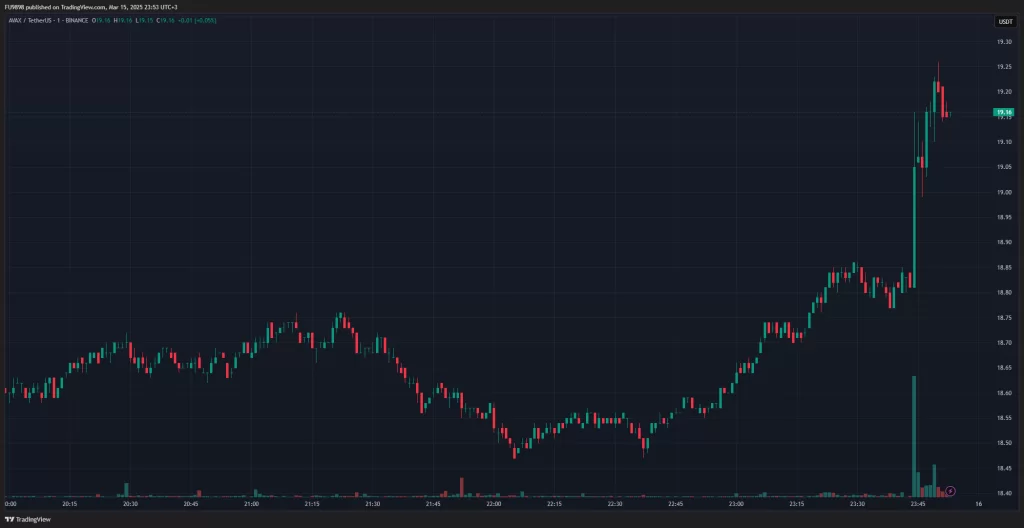Image resolution: width=1024 pixels, height=528 pixels.
Task: Click the tallest green volume bar
Action: 914,435
